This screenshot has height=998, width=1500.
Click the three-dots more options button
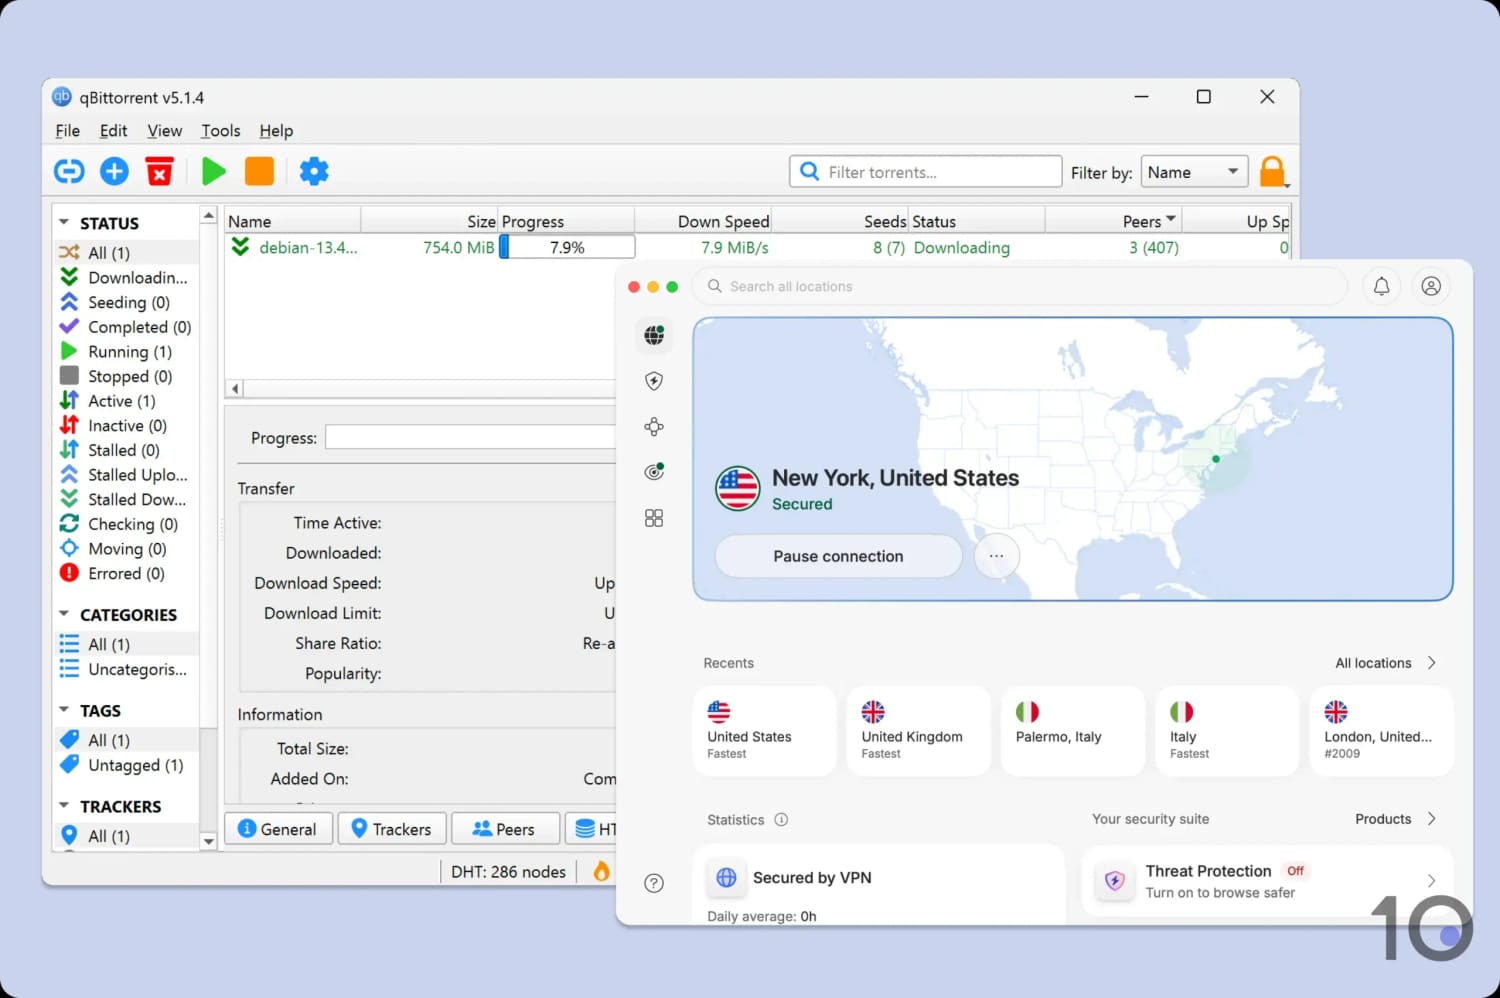tap(996, 556)
